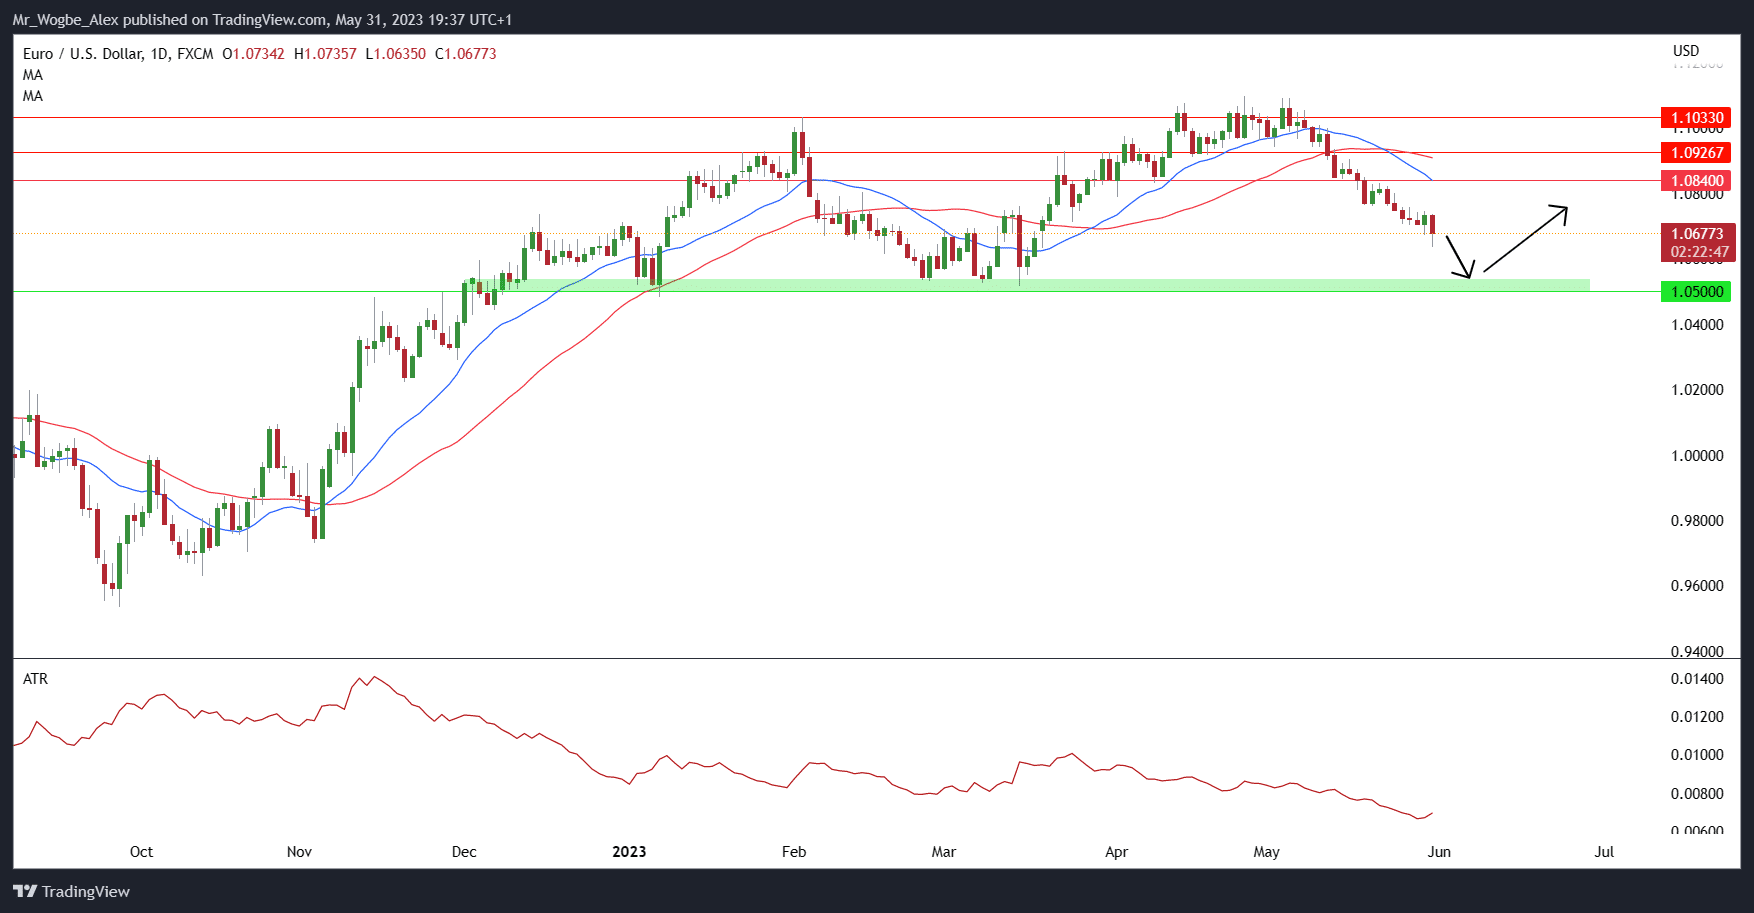Click the publisher caption Mr_Wogbe_Alex at top

click(x=66, y=20)
